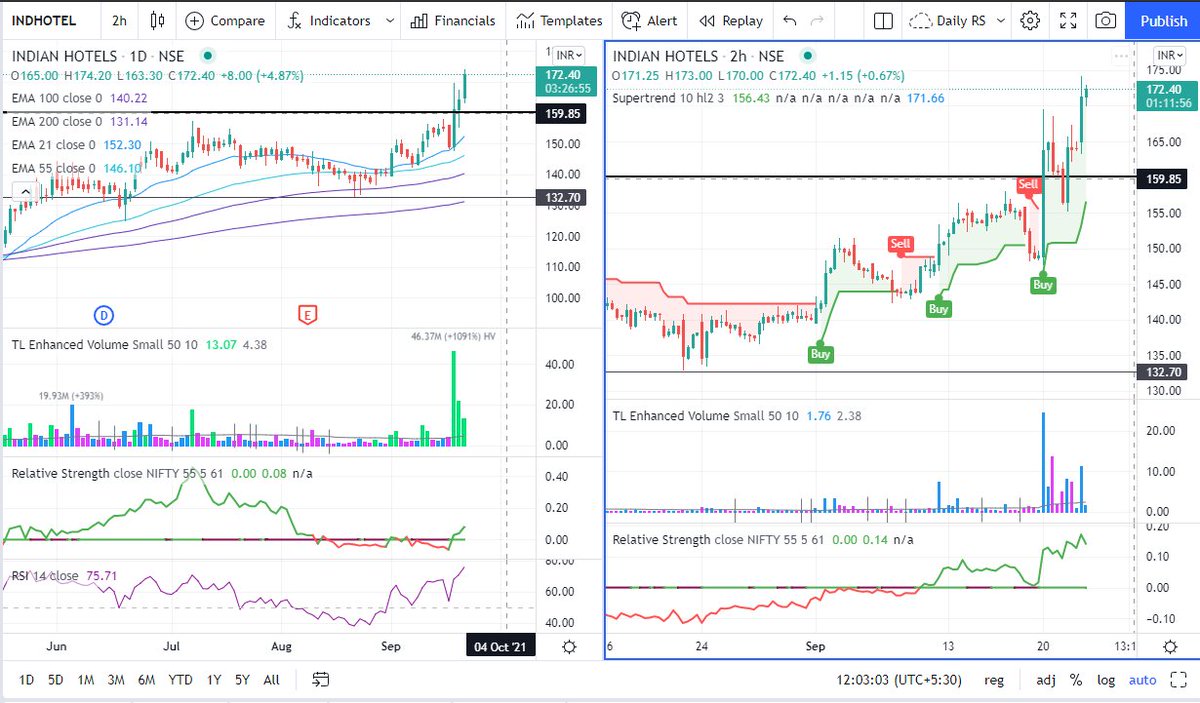
Task: Select left chart Relative Strength legend
Action: pos(116,473)
